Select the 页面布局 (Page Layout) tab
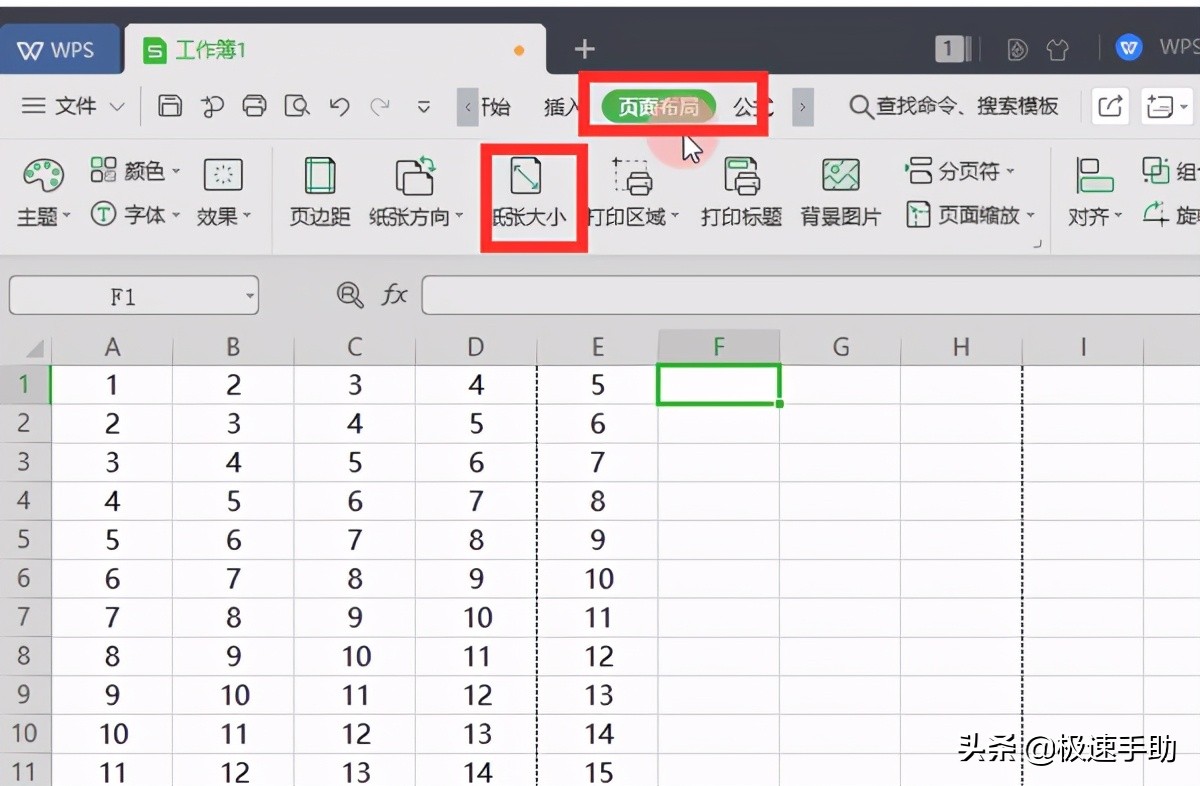The width and height of the screenshot is (1200, 786). coord(658,106)
